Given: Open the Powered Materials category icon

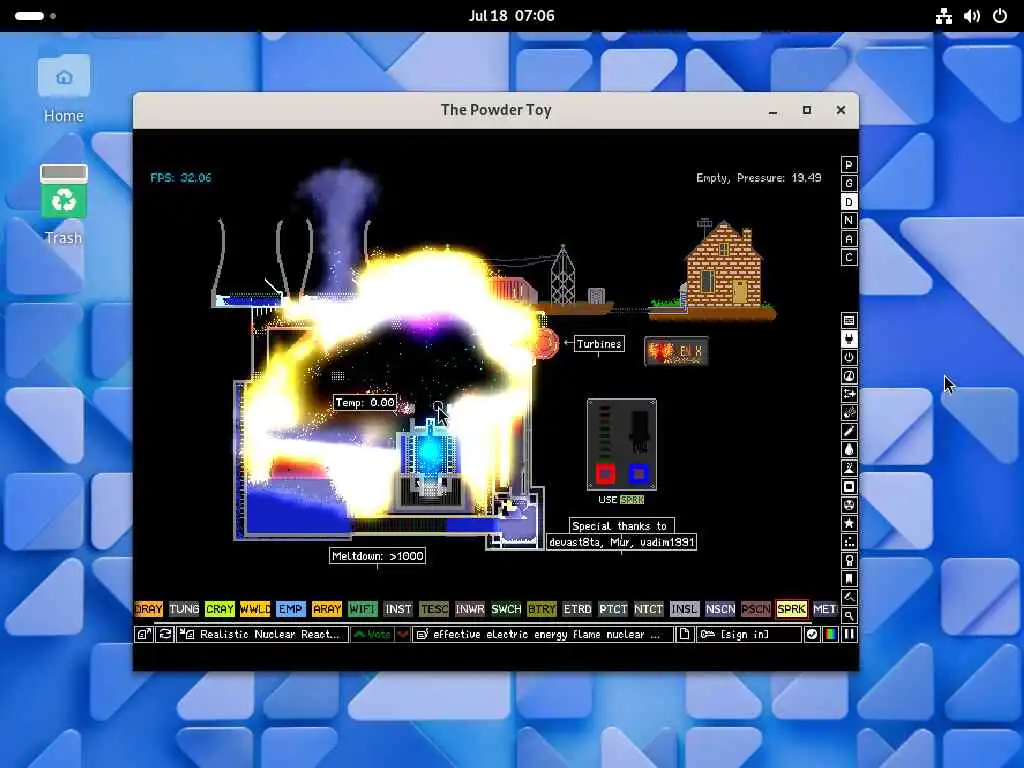Looking at the screenshot, I should [849, 357].
